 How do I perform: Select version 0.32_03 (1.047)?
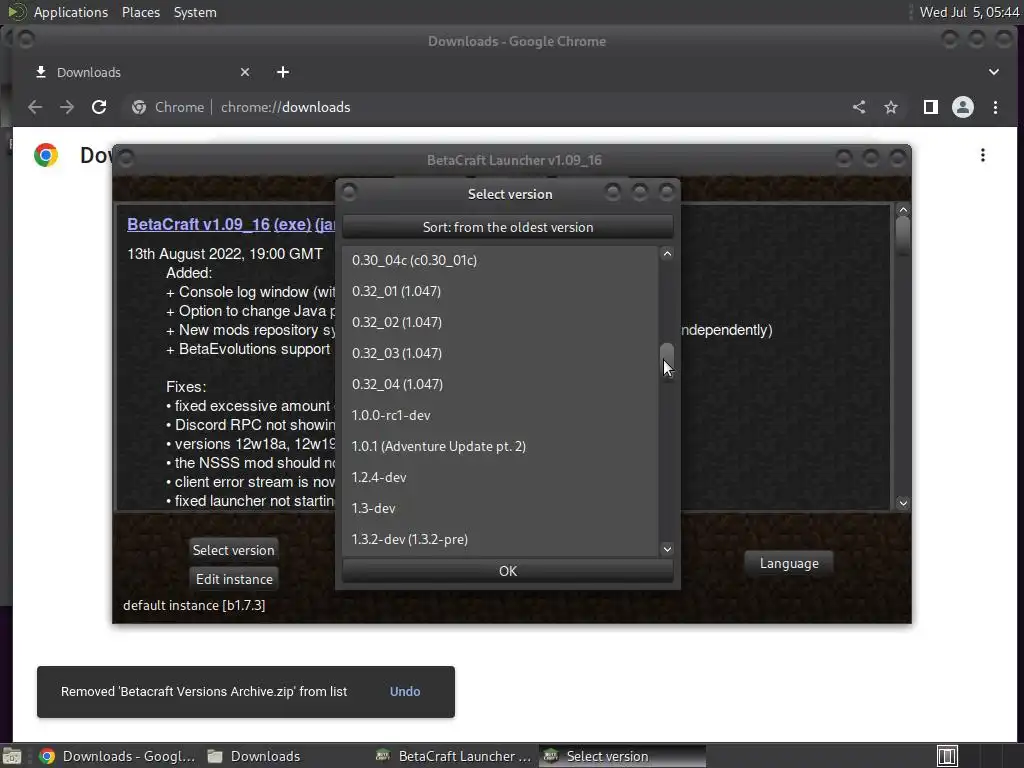(x=500, y=353)
